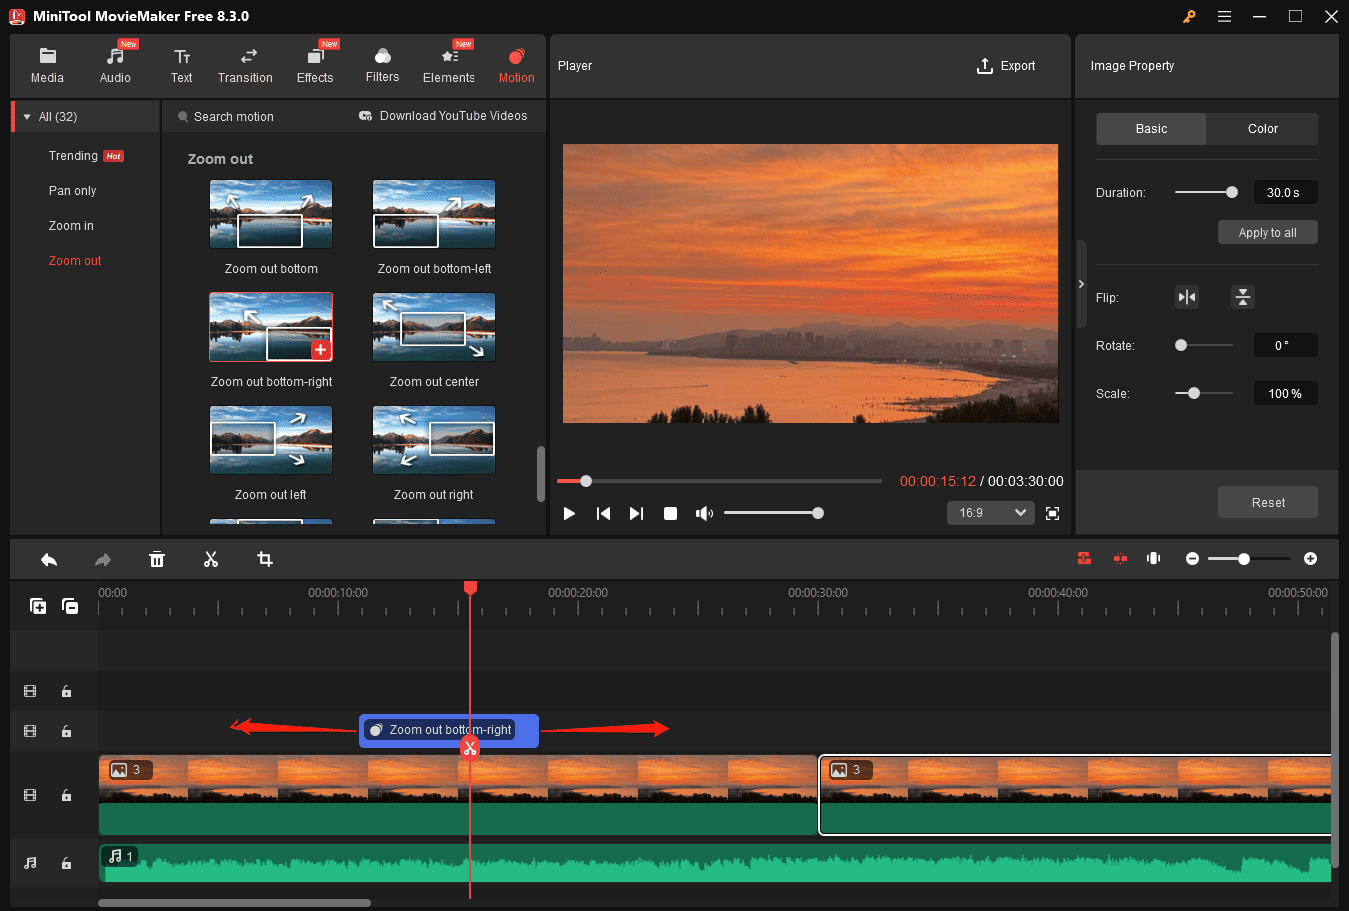This screenshot has height=911, width=1349.
Task: Click the Search motion field
Action: [x=234, y=117]
